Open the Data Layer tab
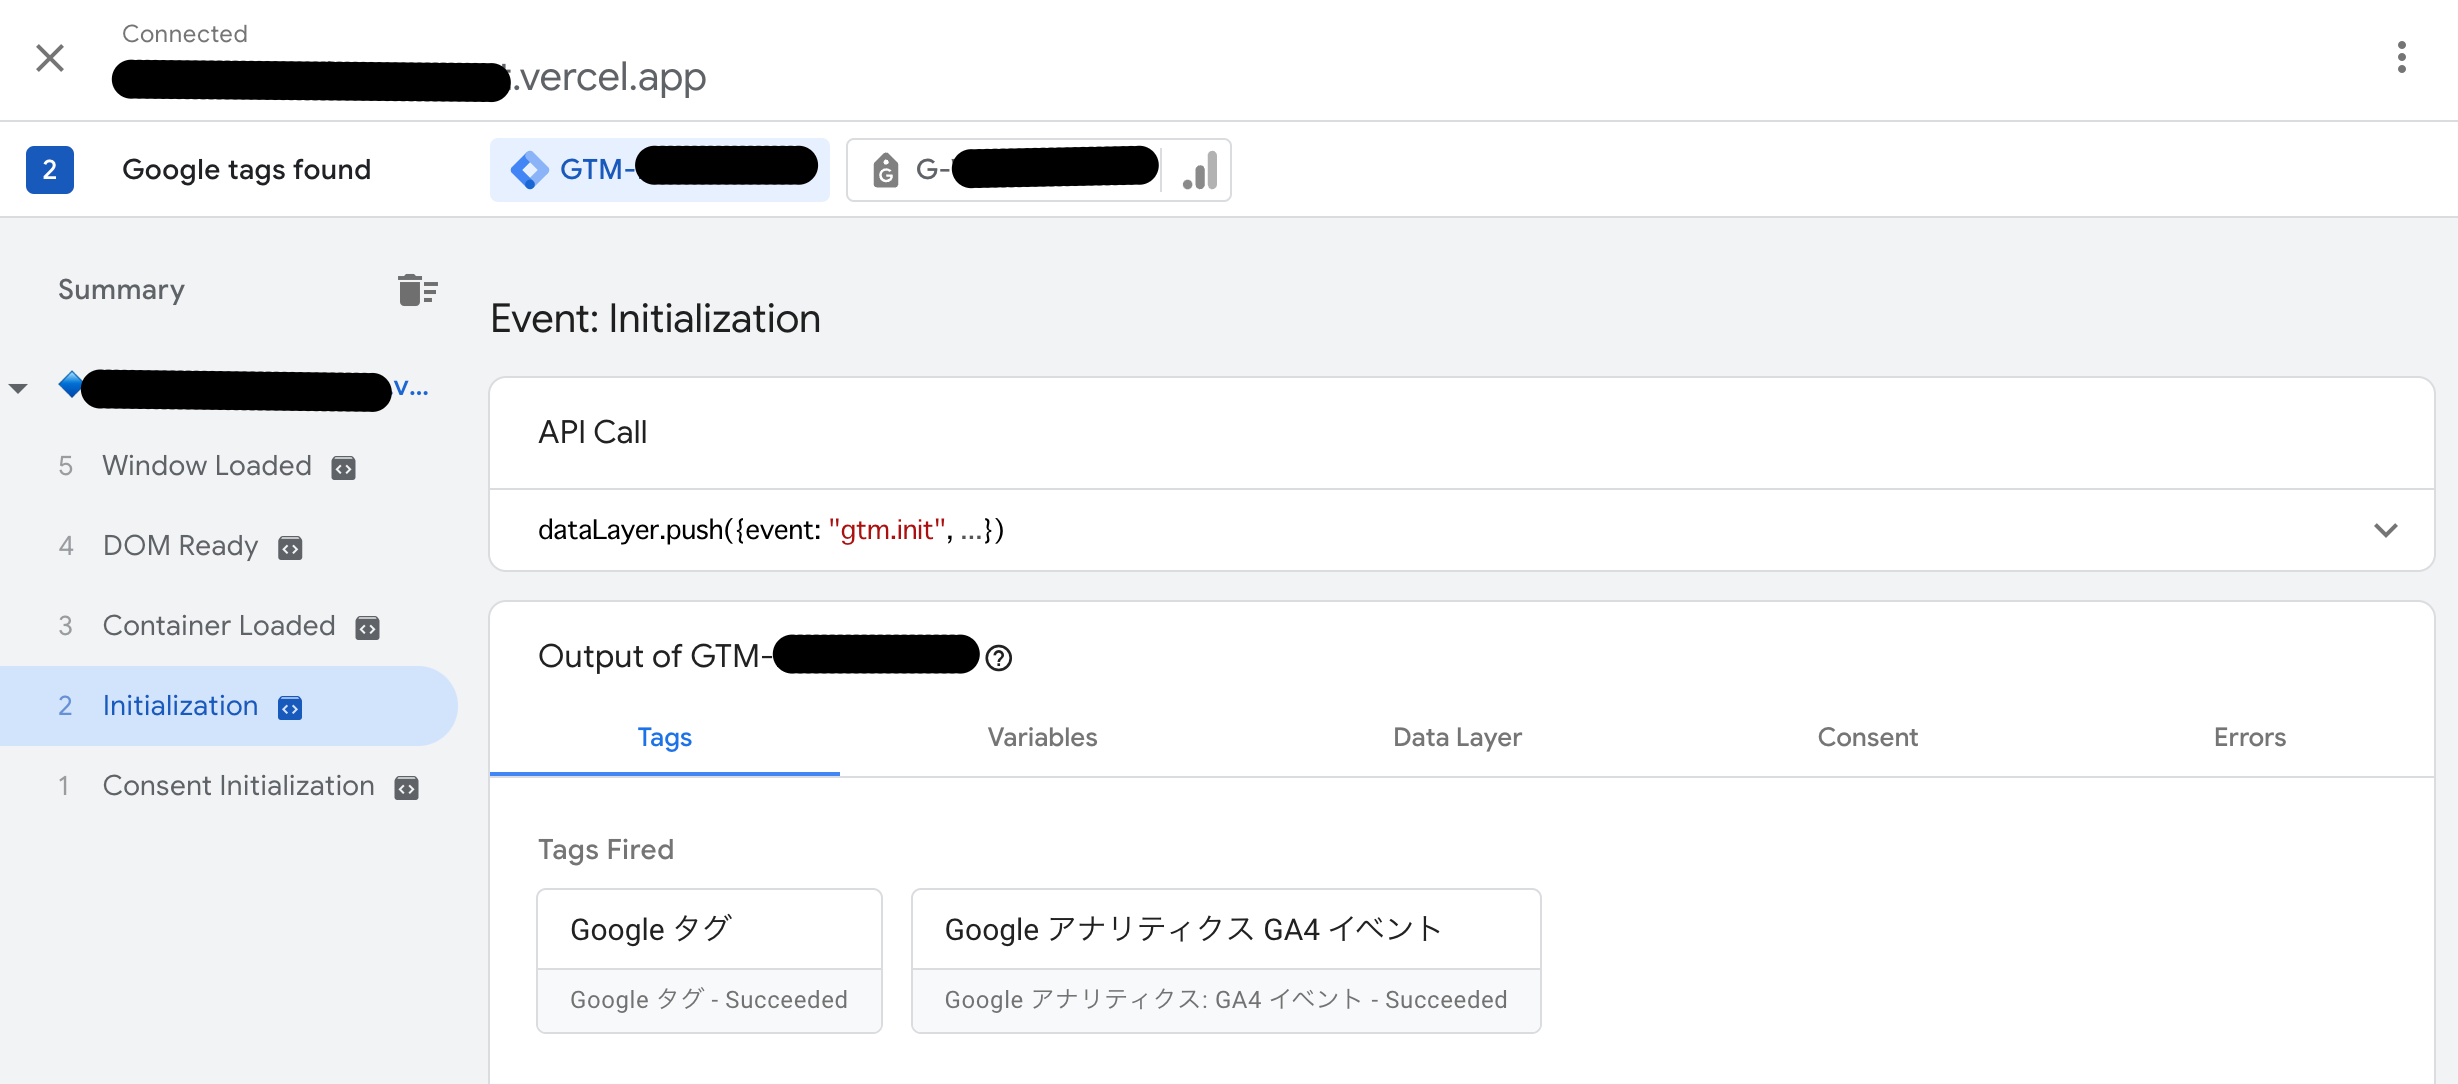Viewport: 2458px width, 1084px height. coord(1457,737)
